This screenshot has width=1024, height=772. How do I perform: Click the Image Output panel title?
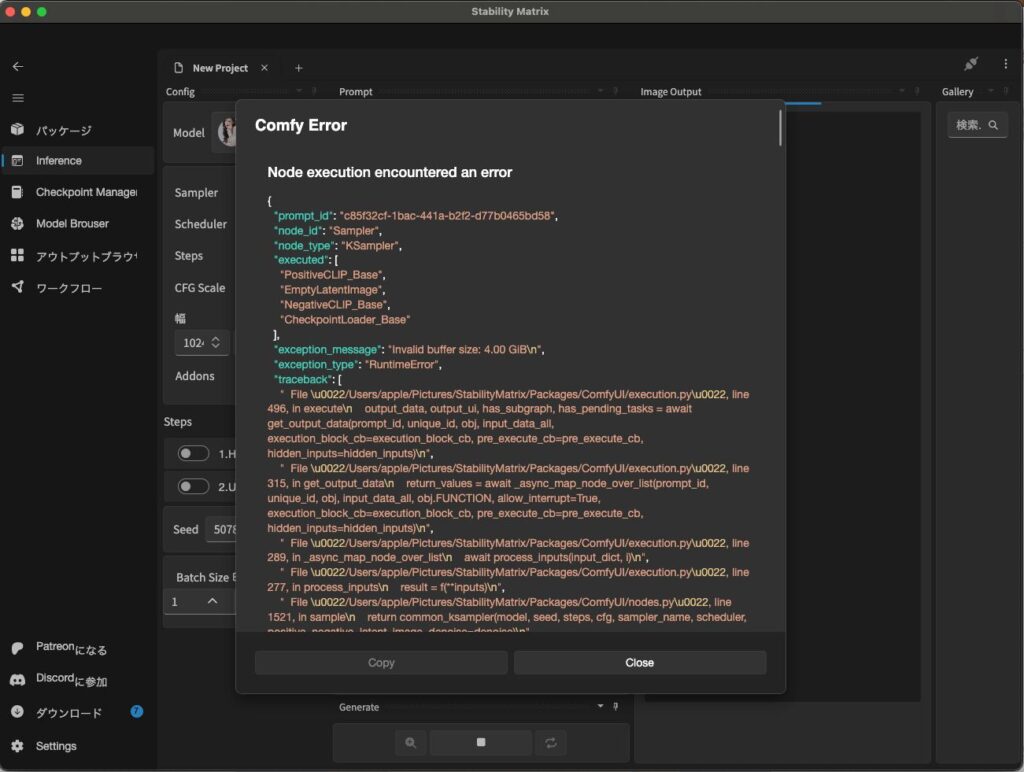point(671,91)
